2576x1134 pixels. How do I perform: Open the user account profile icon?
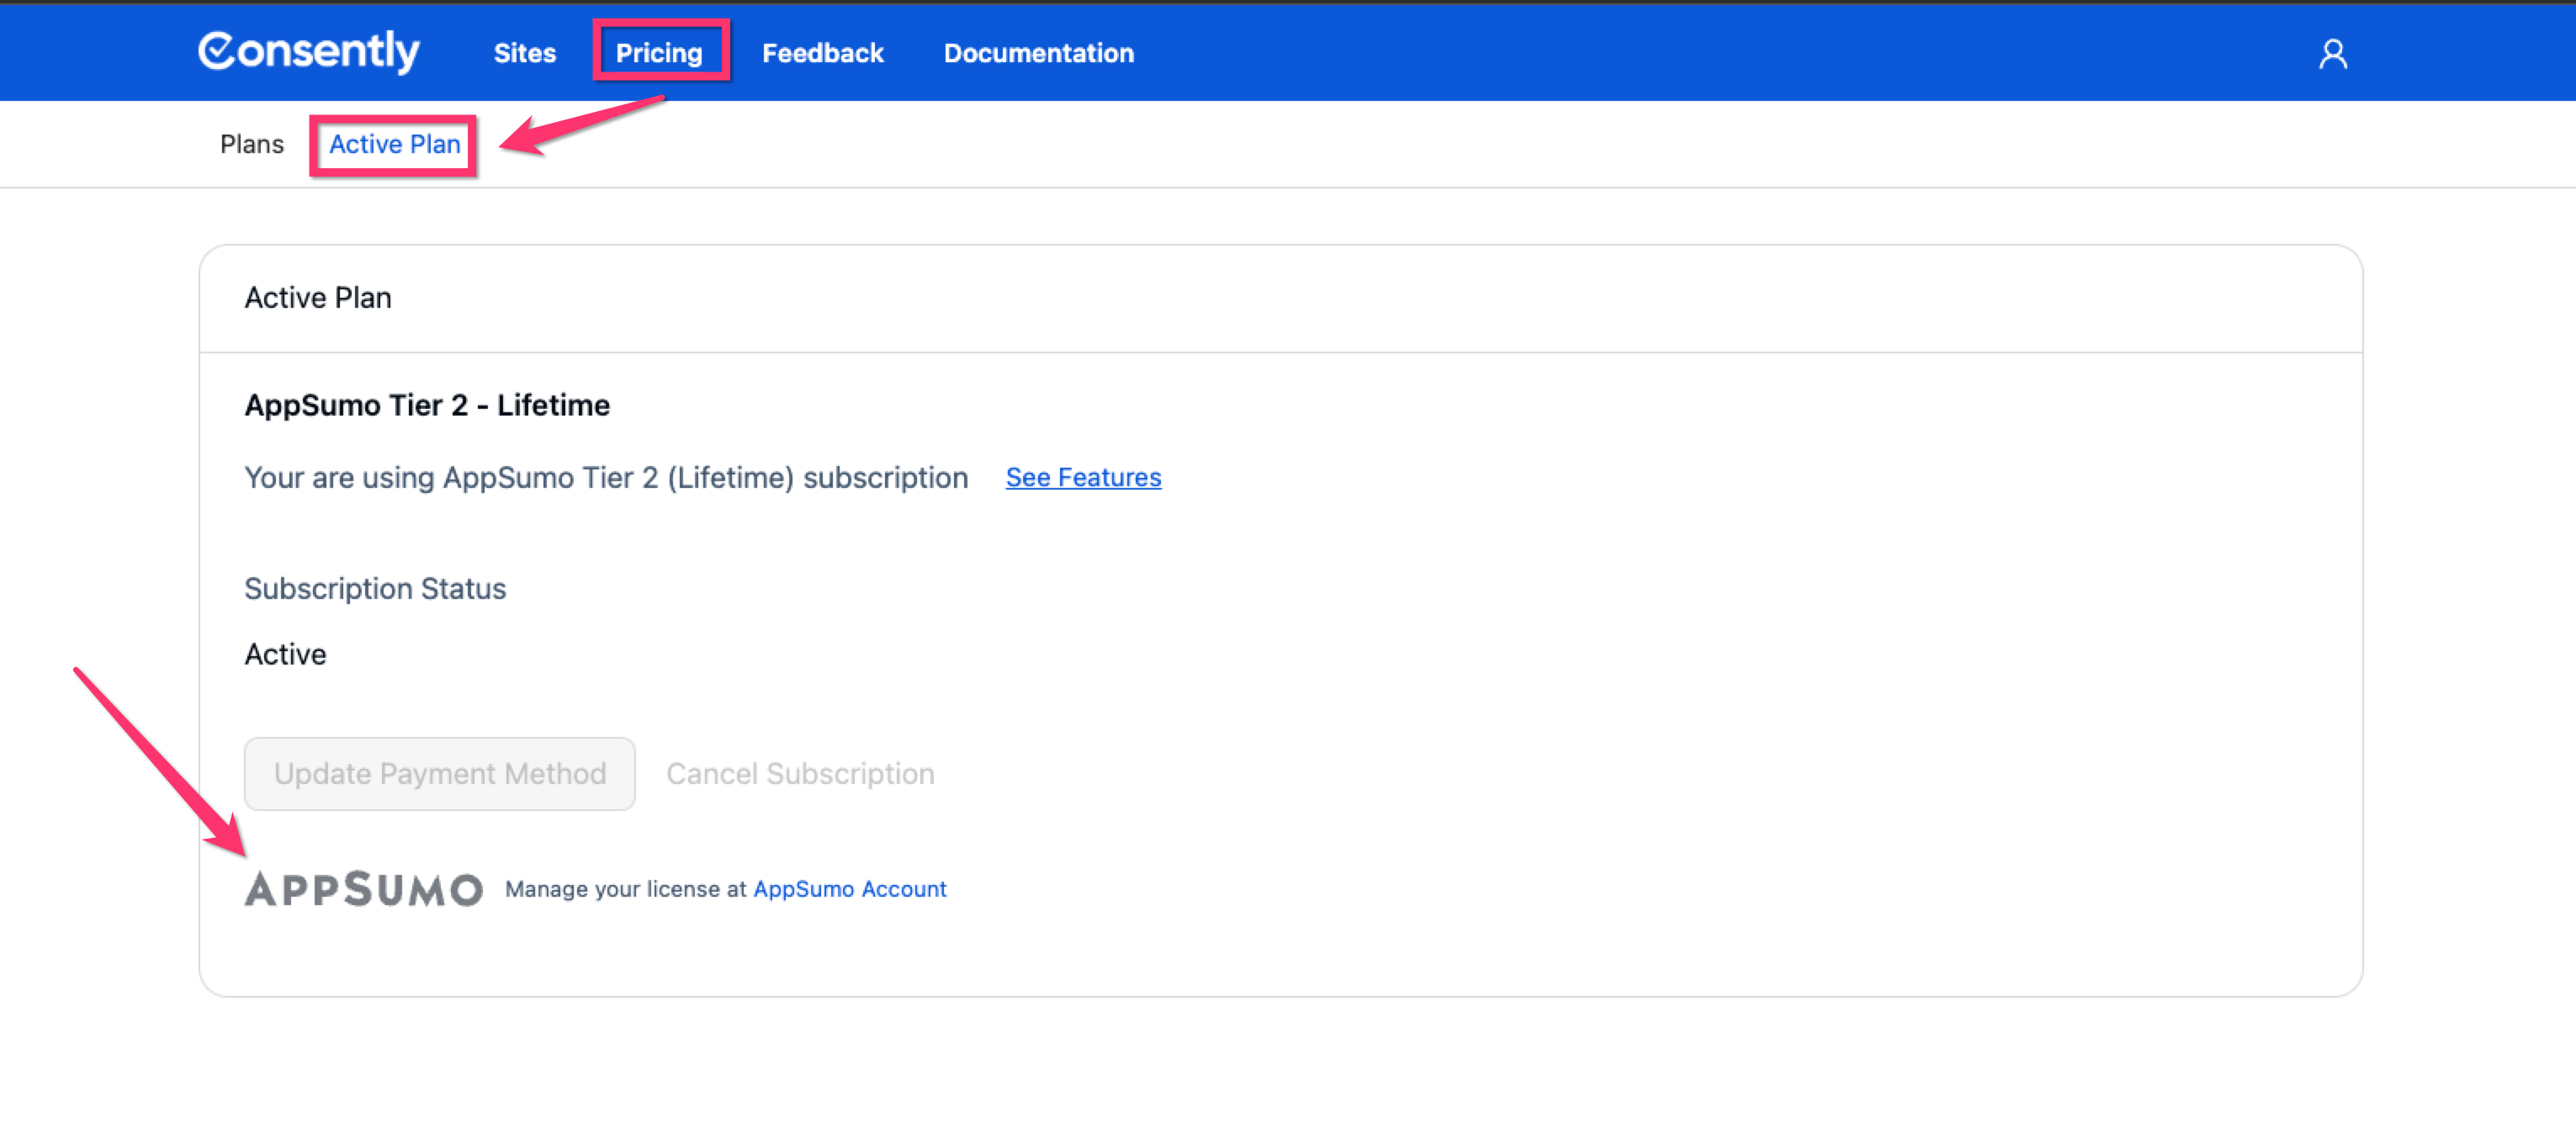tap(2332, 54)
